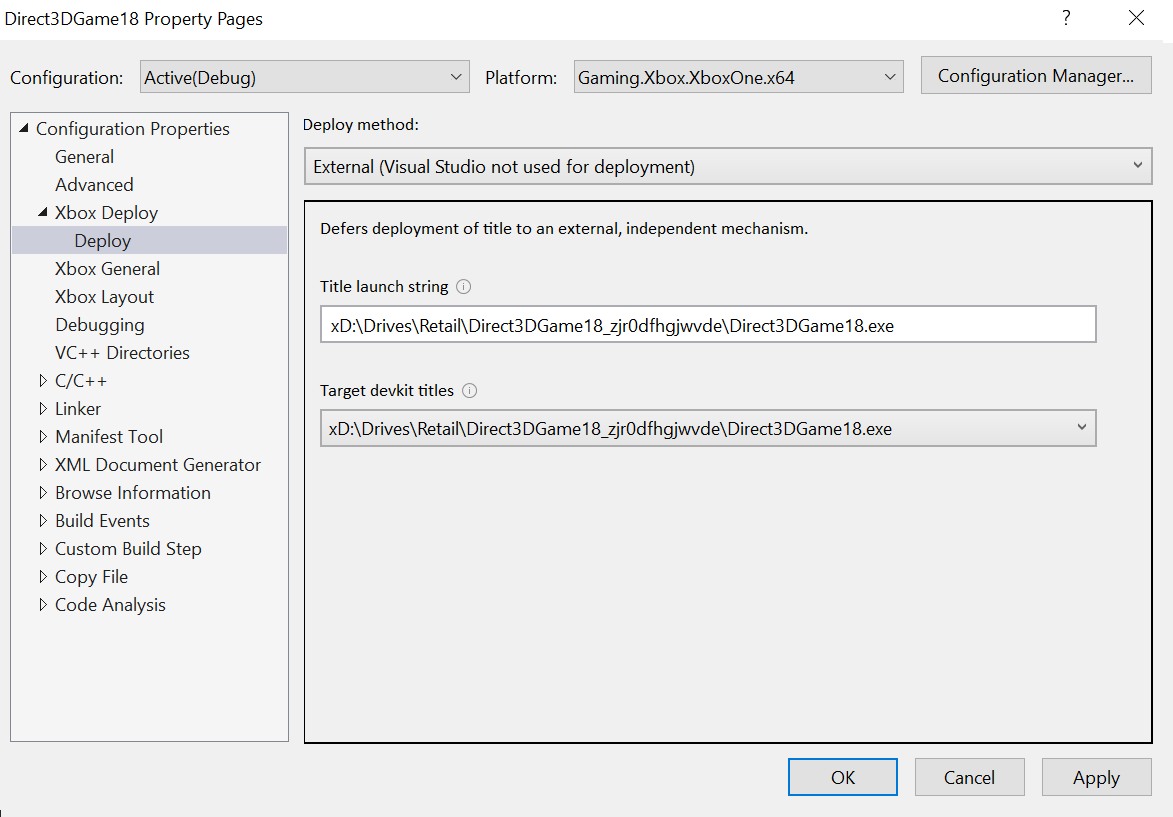Select the General property page

click(x=85, y=157)
